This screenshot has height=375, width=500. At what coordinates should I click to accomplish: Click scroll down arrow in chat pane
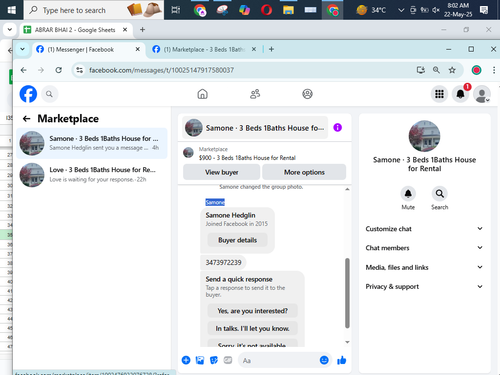(x=347, y=342)
